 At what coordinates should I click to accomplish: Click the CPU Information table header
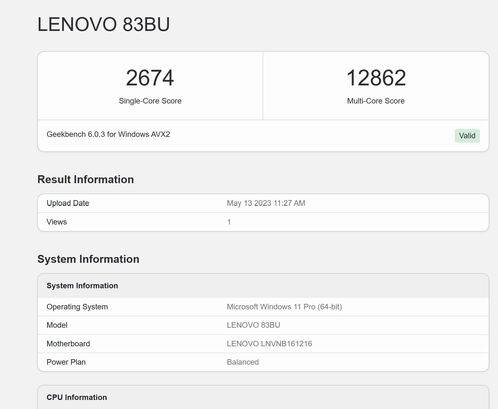263,397
